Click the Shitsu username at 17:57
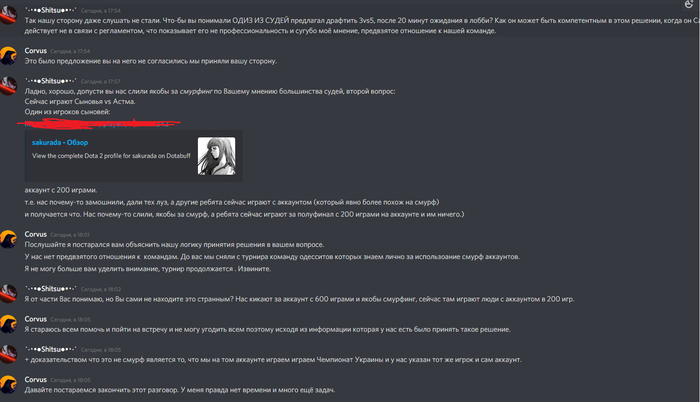This screenshot has width=700, height=402. click(50, 81)
